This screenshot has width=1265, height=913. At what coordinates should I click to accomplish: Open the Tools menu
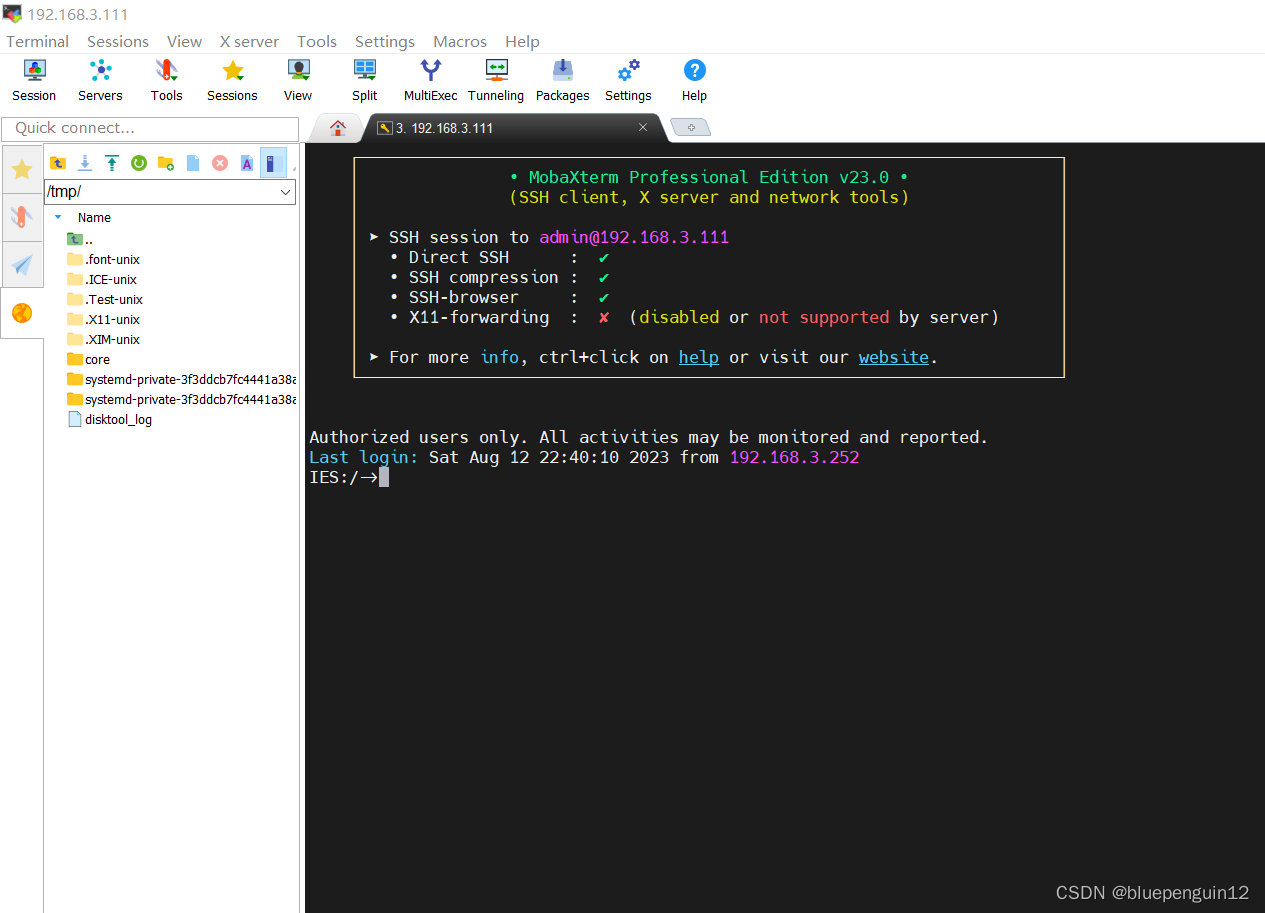pyautogui.click(x=317, y=41)
